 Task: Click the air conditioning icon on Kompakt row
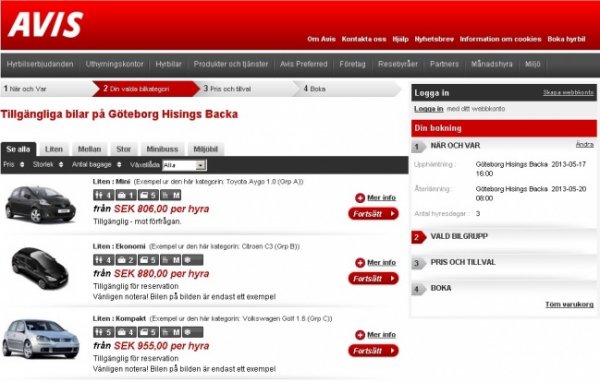tap(192, 332)
